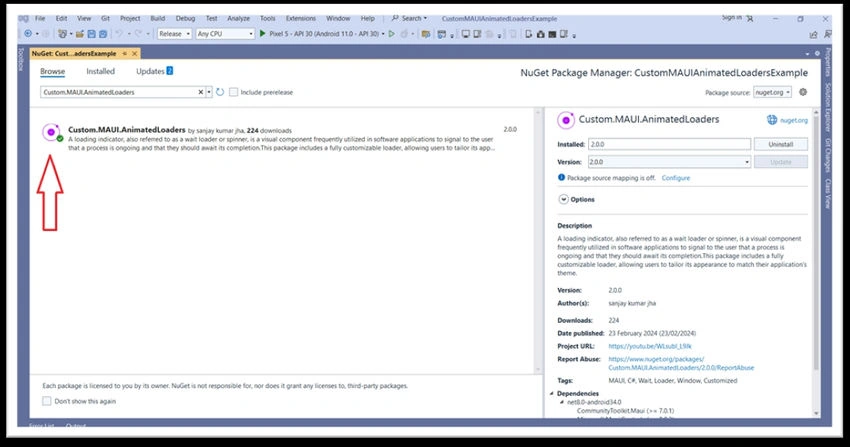Collapse the net8.0-android34.0 node
The image size is (850, 447).
[x=562, y=402]
